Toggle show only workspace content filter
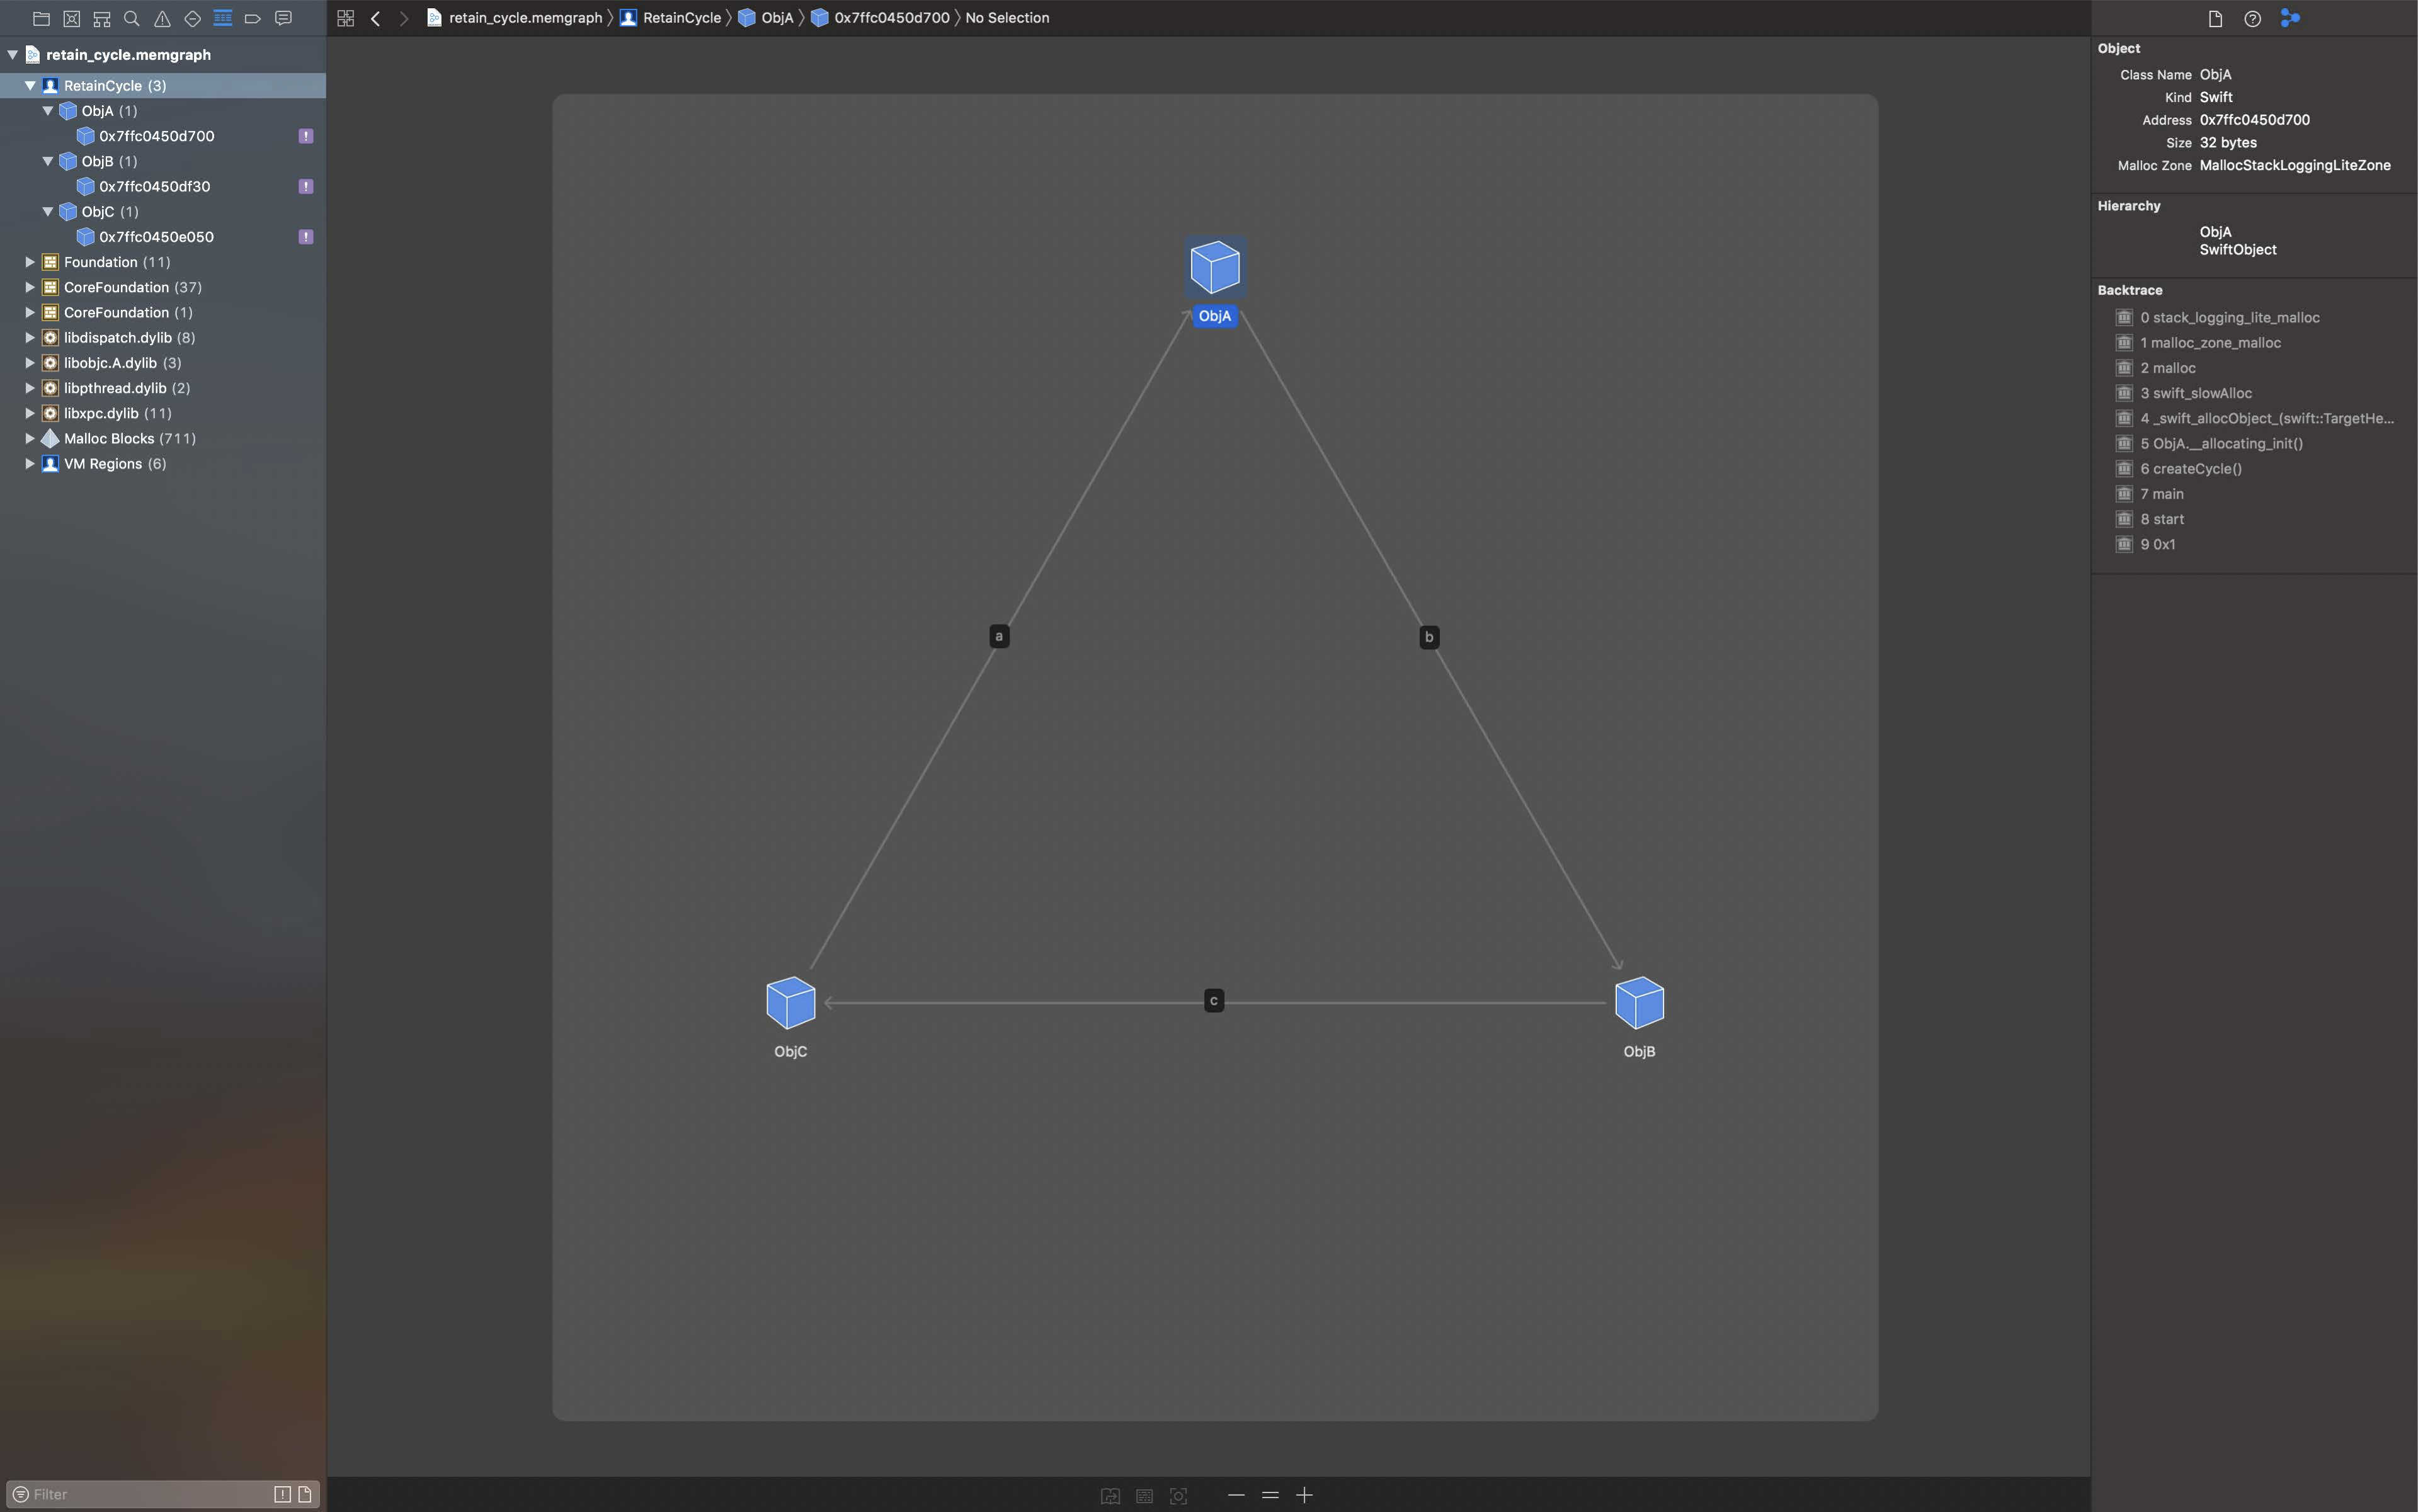 pos(305,1494)
